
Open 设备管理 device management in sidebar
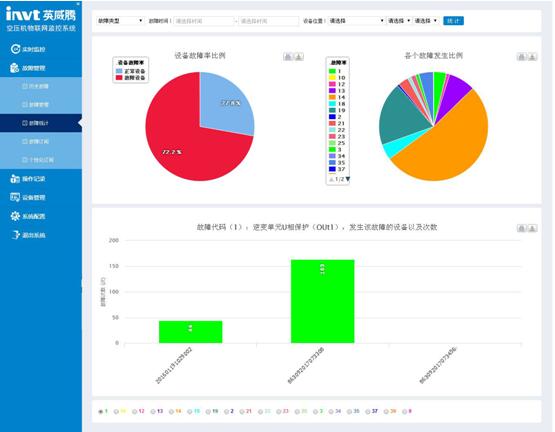(28, 198)
